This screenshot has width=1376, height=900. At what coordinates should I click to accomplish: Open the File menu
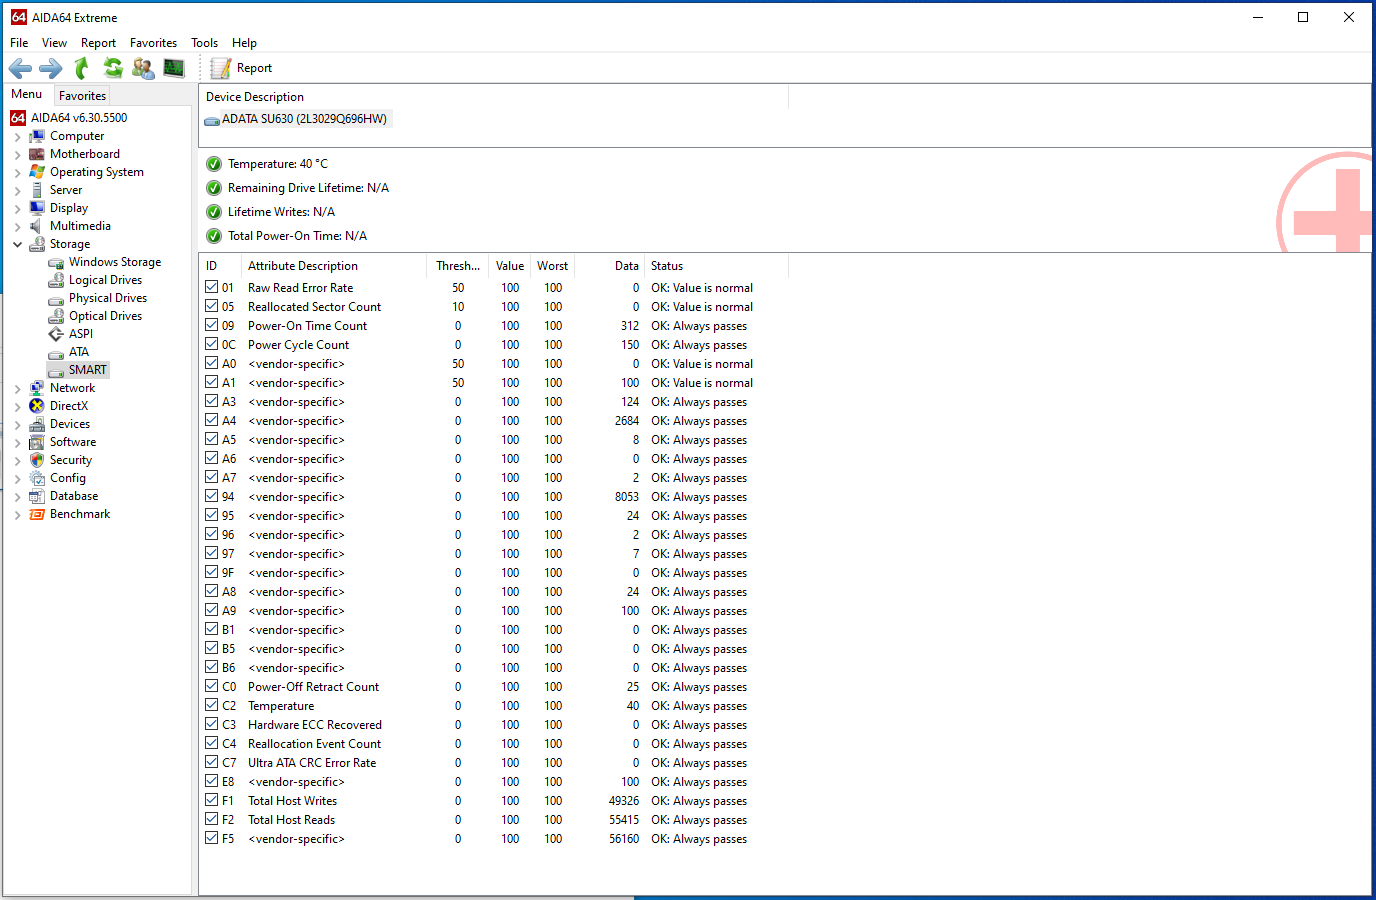(x=19, y=43)
